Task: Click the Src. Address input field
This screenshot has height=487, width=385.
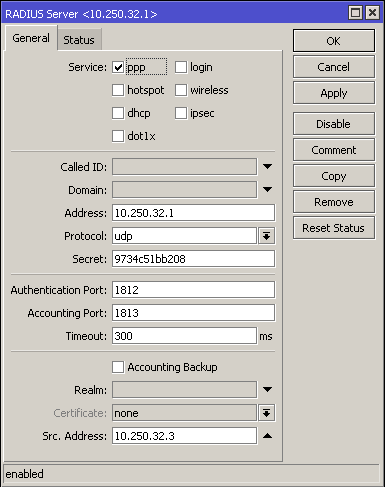Action: (184, 436)
